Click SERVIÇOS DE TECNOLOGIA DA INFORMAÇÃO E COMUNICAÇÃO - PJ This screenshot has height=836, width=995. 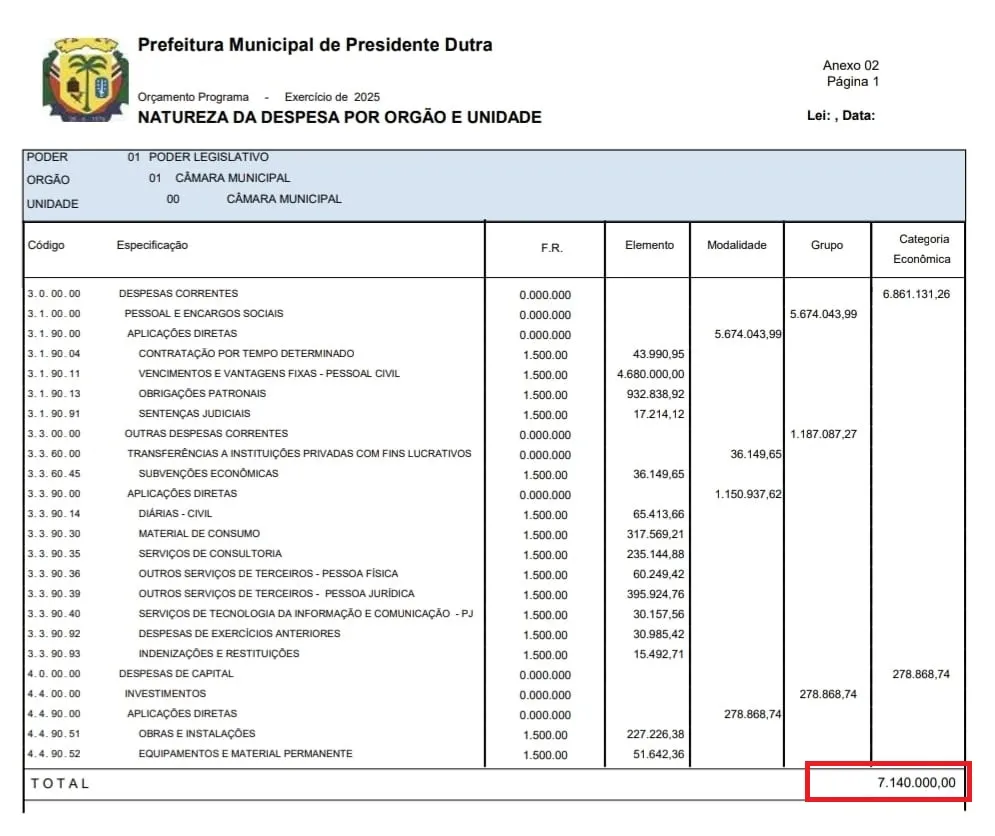[306, 614]
